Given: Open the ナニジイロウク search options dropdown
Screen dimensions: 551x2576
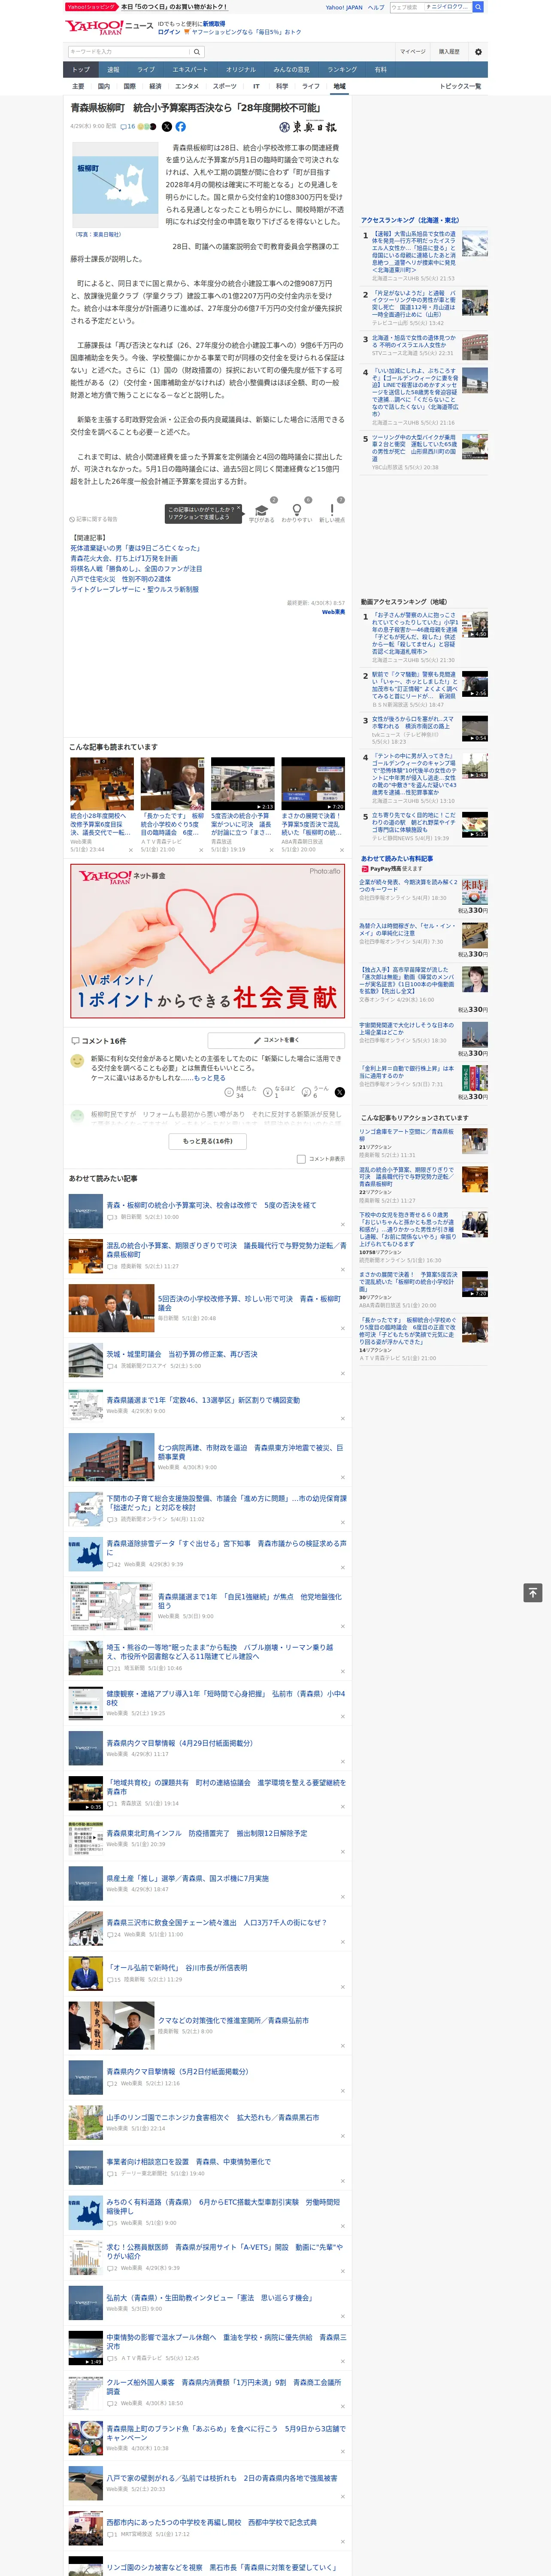Looking at the screenshot, I should [447, 7].
